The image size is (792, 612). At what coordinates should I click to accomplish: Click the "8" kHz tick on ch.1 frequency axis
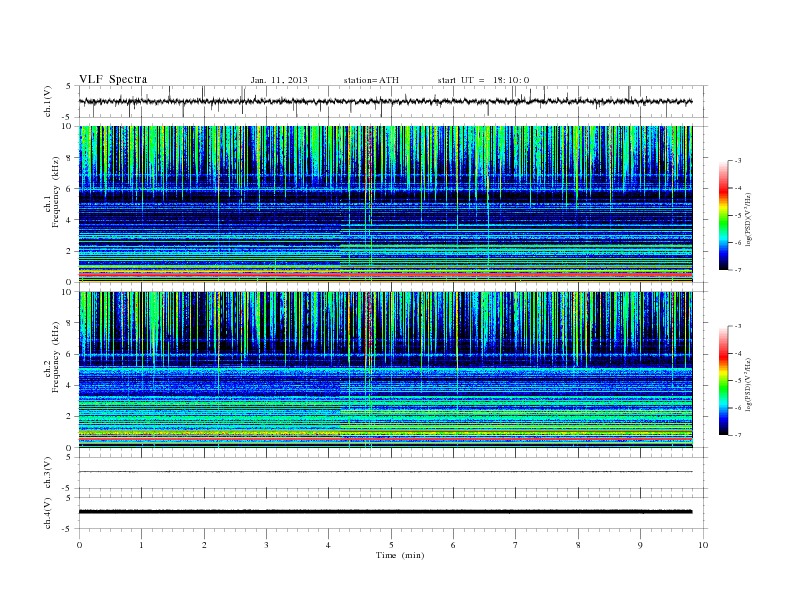(69, 158)
